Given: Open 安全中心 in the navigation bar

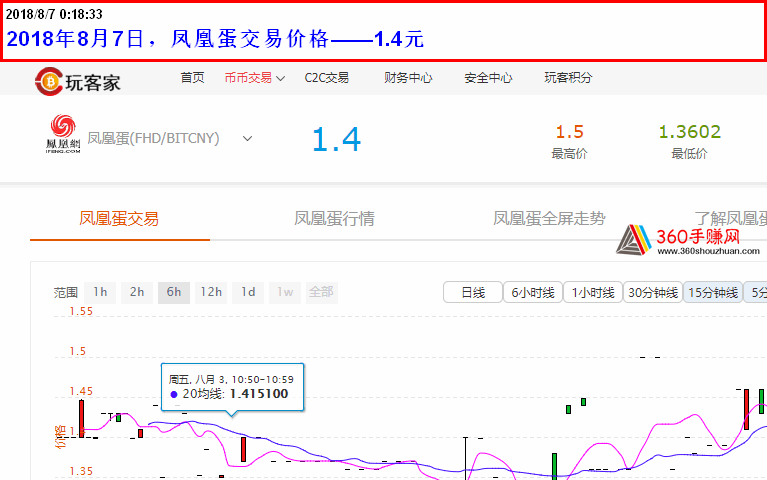Looking at the screenshot, I should pyautogui.click(x=488, y=78).
